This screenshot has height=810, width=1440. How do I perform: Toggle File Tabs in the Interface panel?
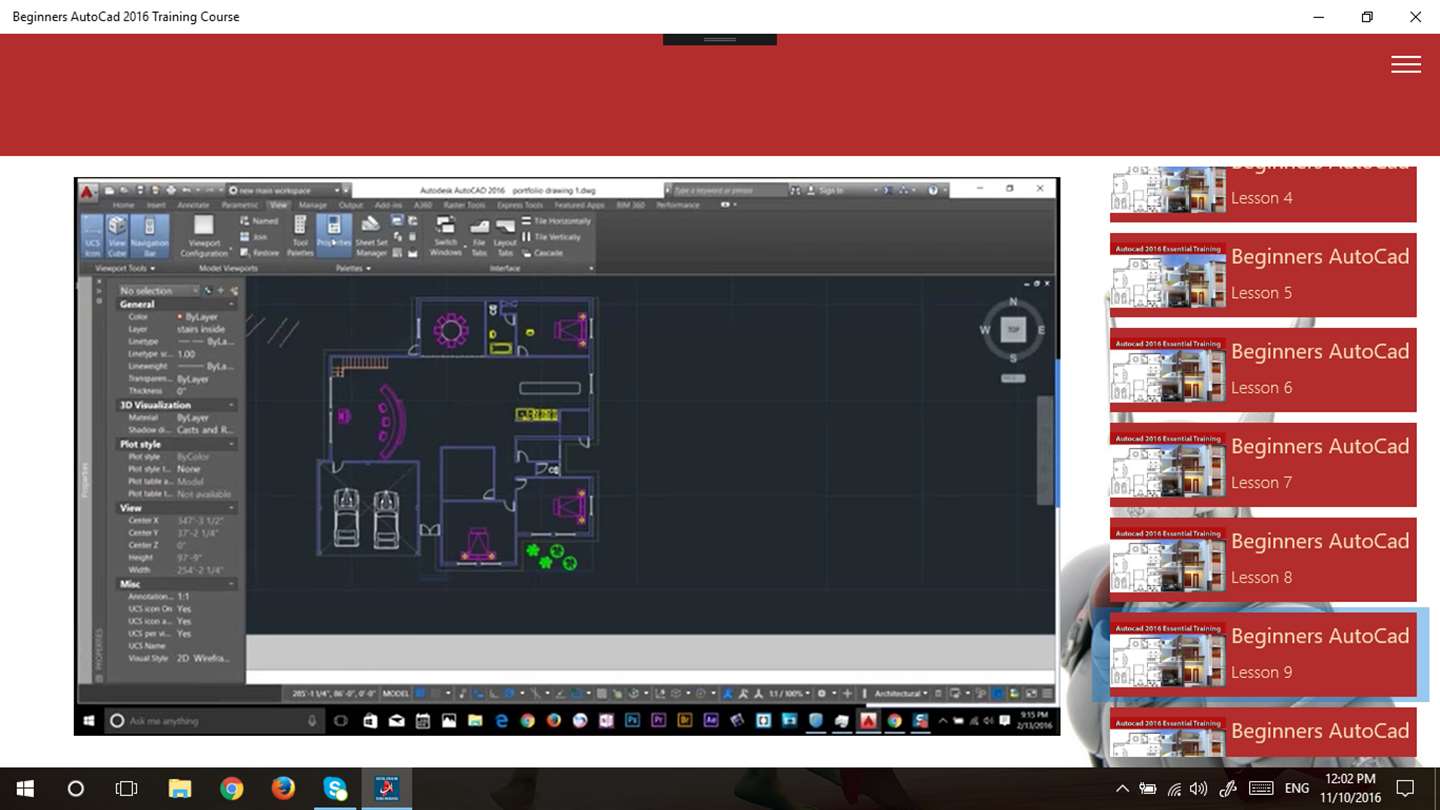pyautogui.click(x=479, y=237)
